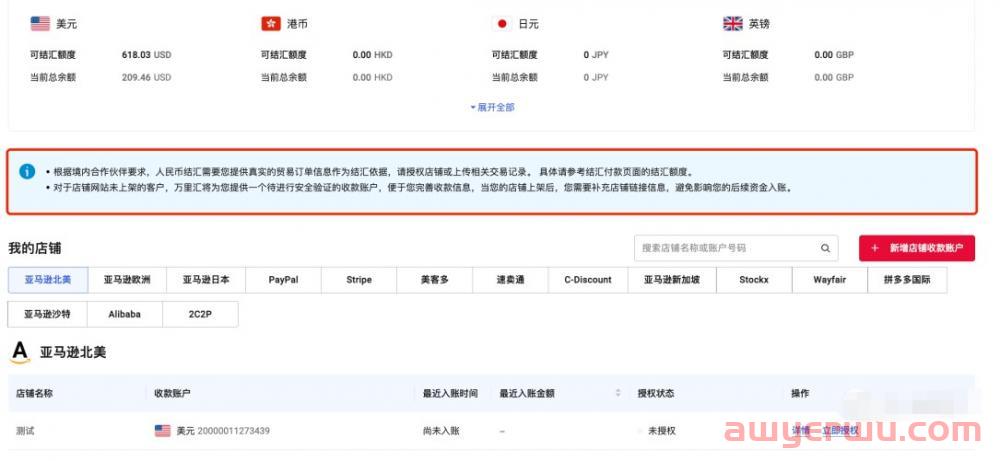Select the 拼多多国际 tab
The height and width of the screenshot is (461, 1000).
907,280
